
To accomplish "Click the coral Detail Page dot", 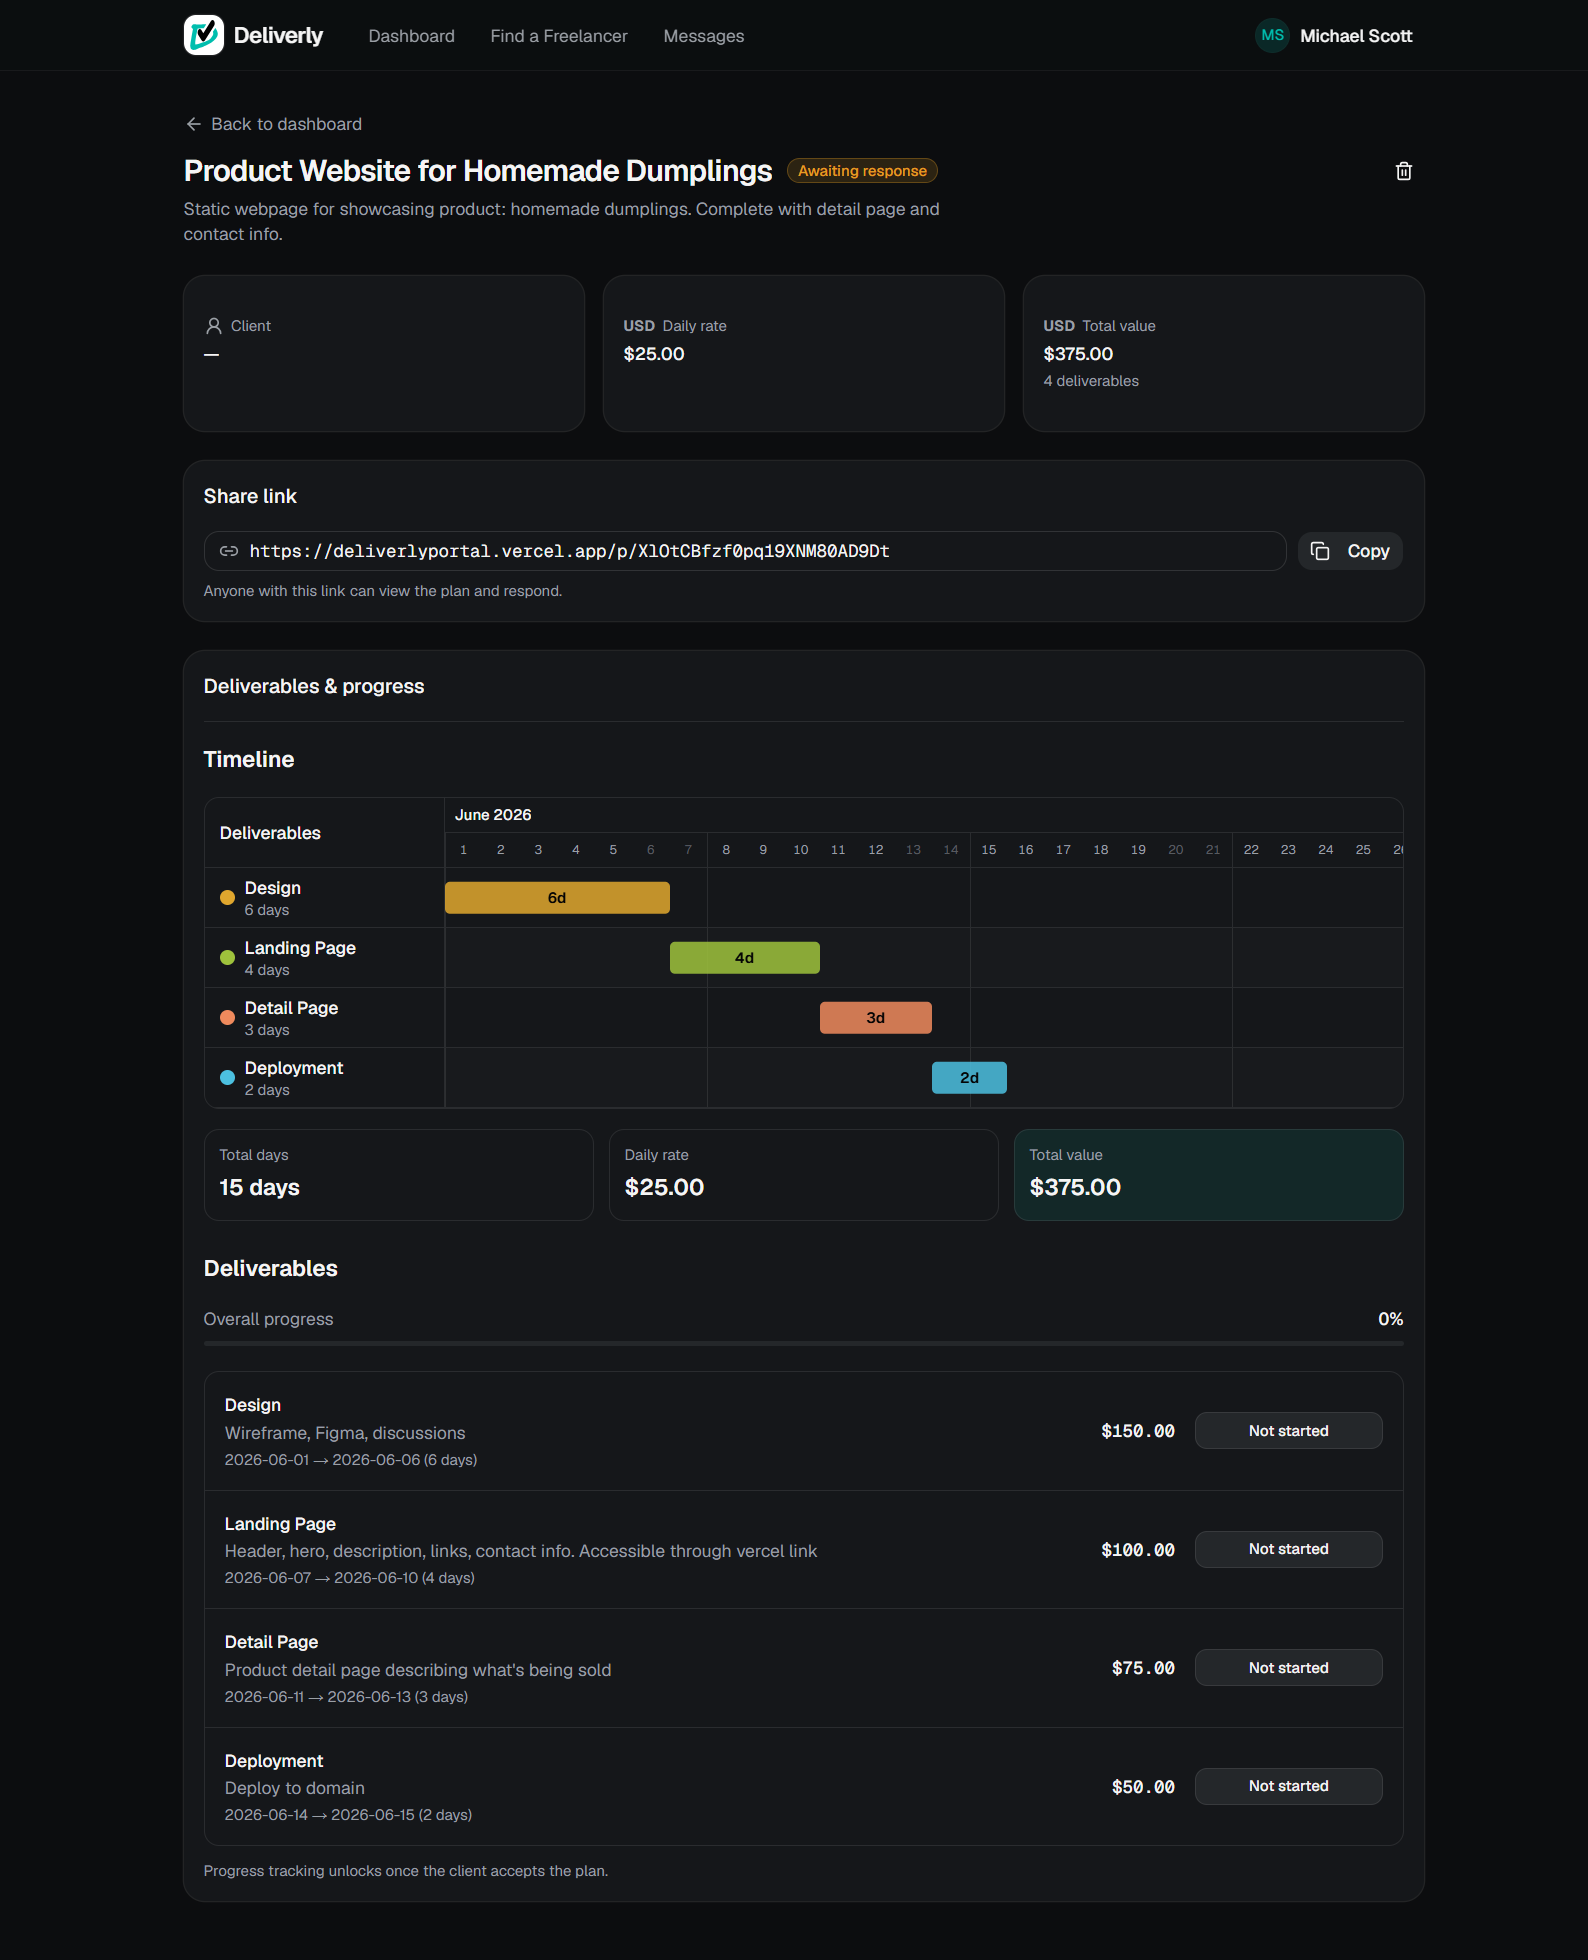I will [227, 1018].
